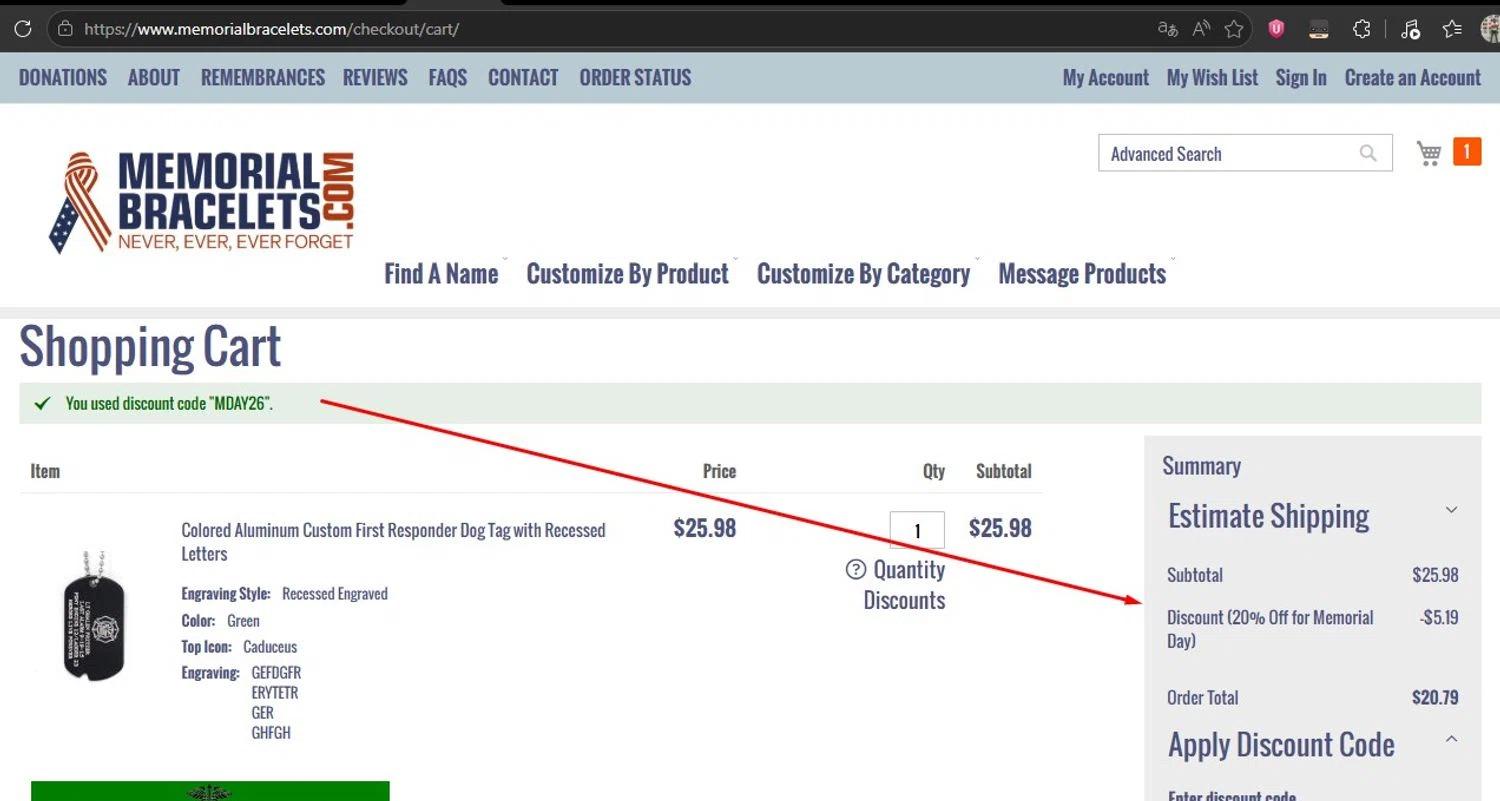1500x801 pixels.
Task: Click the search magnifier icon
Action: point(1368,153)
